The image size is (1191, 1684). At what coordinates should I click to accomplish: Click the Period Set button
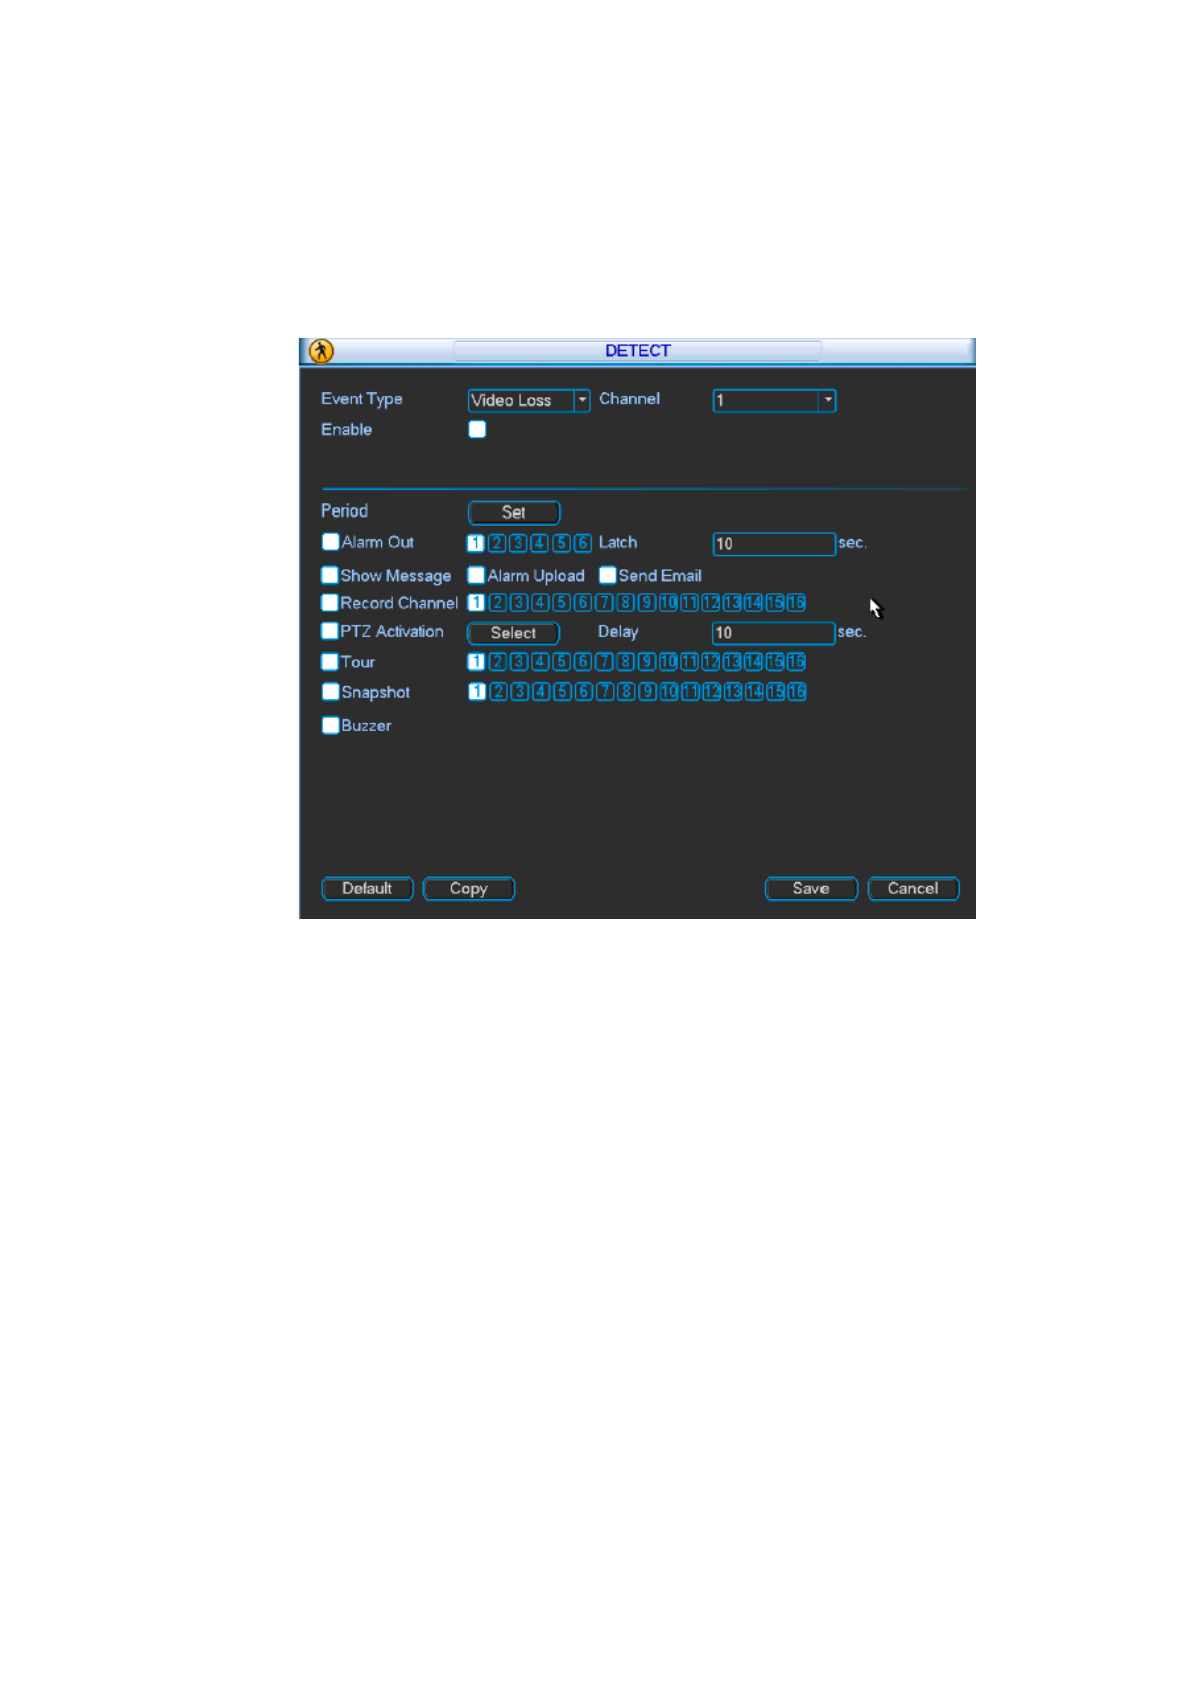513,512
